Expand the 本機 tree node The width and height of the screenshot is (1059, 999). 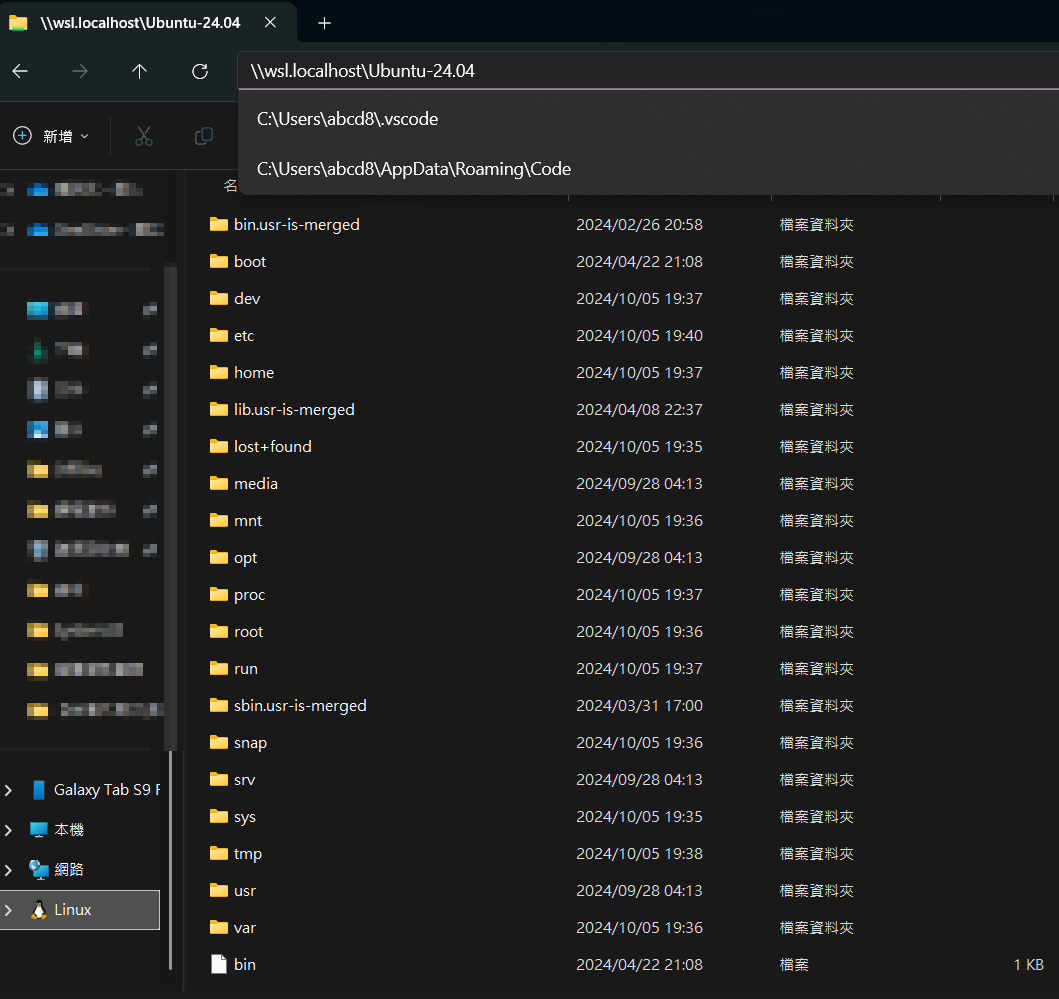[9, 830]
